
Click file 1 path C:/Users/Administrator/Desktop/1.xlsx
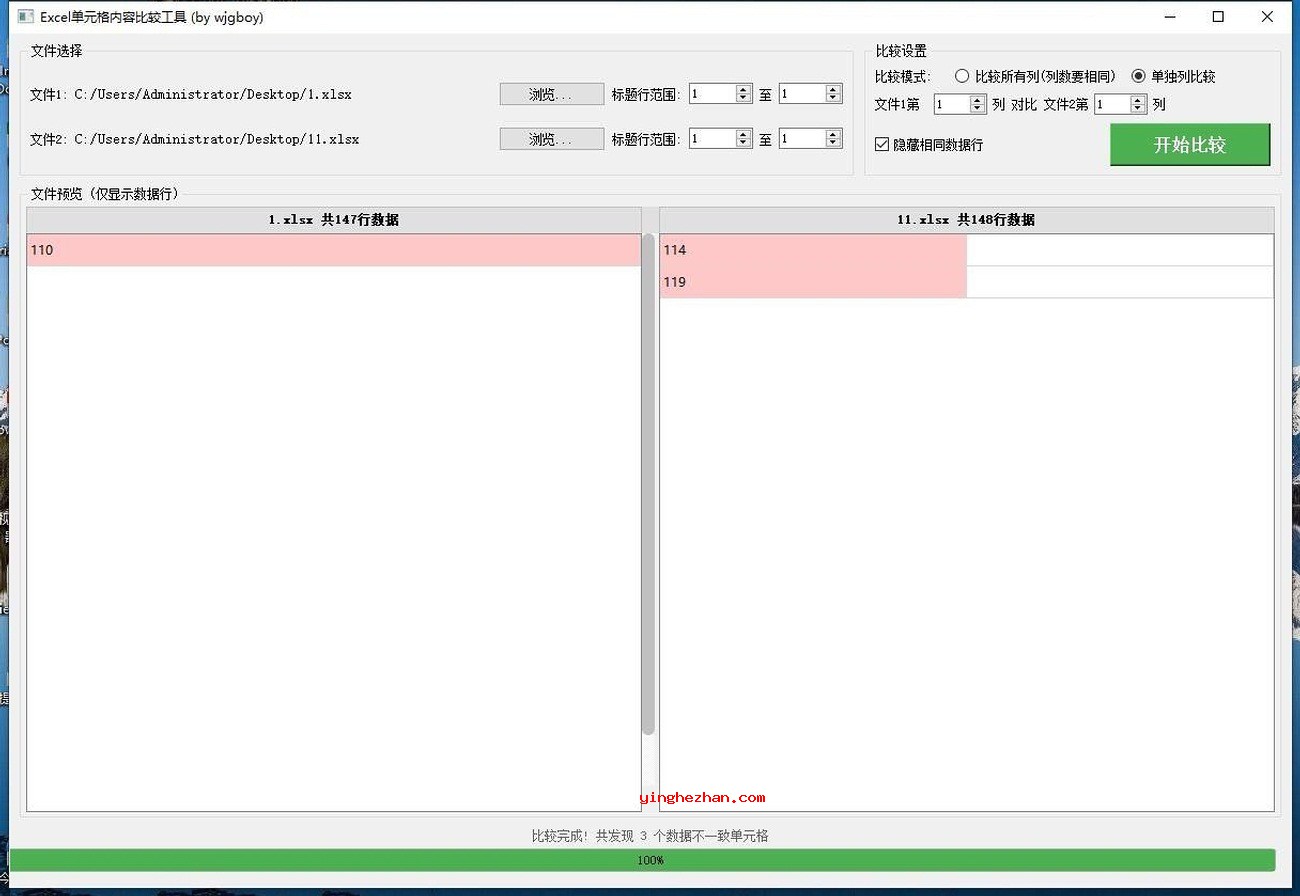pyautogui.click(x=213, y=95)
